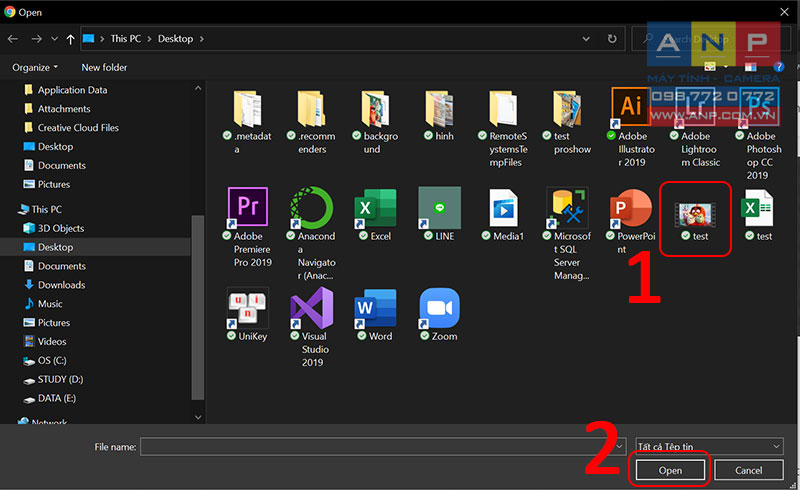The width and height of the screenshot is (800, 490).
Task: Select the Visual Studio 2019 shortcut
Action: [x=311, y=308]
